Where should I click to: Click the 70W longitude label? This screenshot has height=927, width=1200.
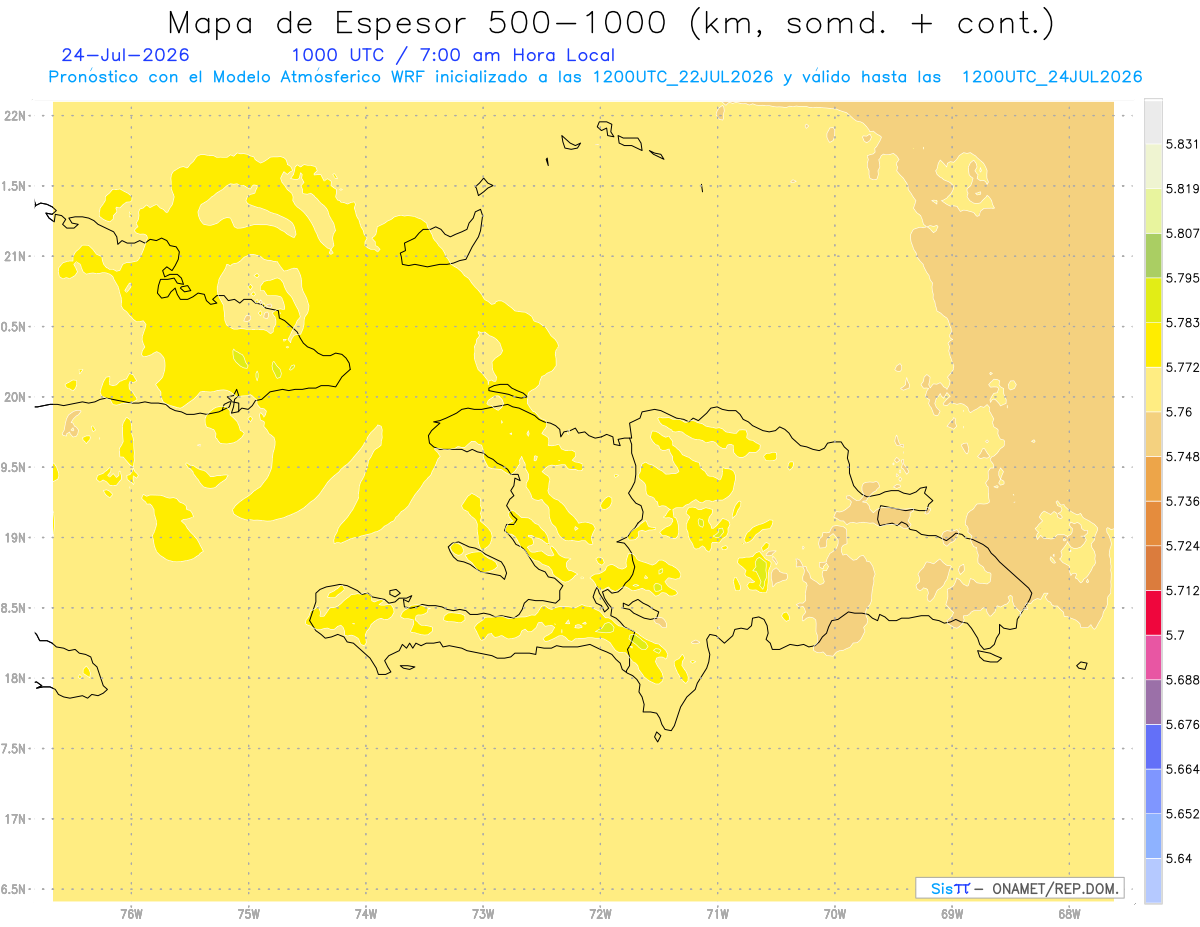point(834,914)
